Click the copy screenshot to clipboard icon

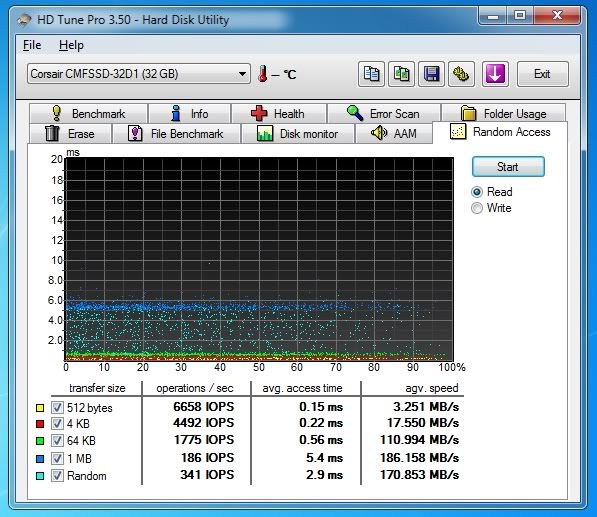tap(401, 74)
